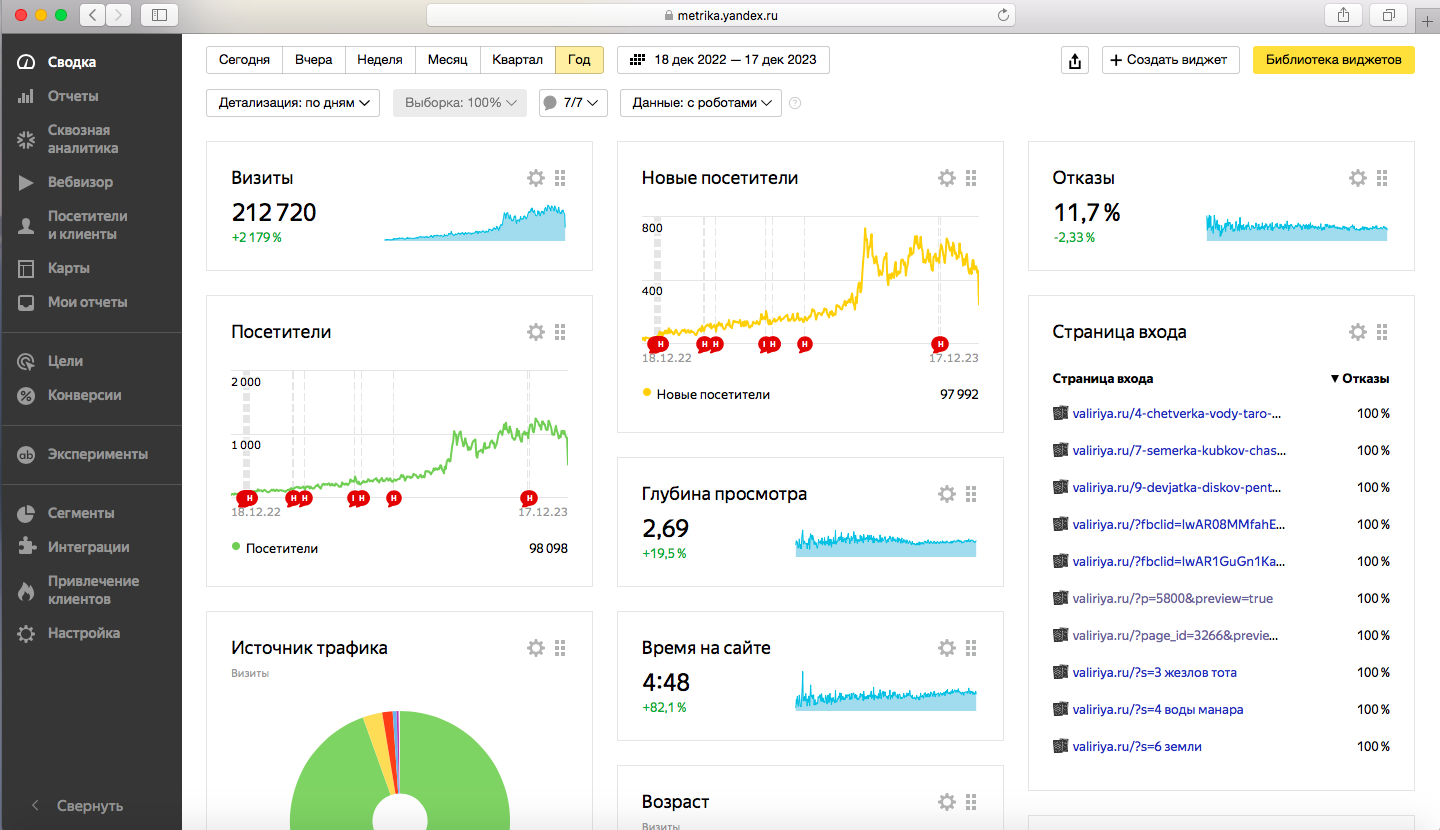Open Библиотека виджетов
Image resolution: width=1440 pixels, height=830 pixels.
click(x=1334, y=60)
